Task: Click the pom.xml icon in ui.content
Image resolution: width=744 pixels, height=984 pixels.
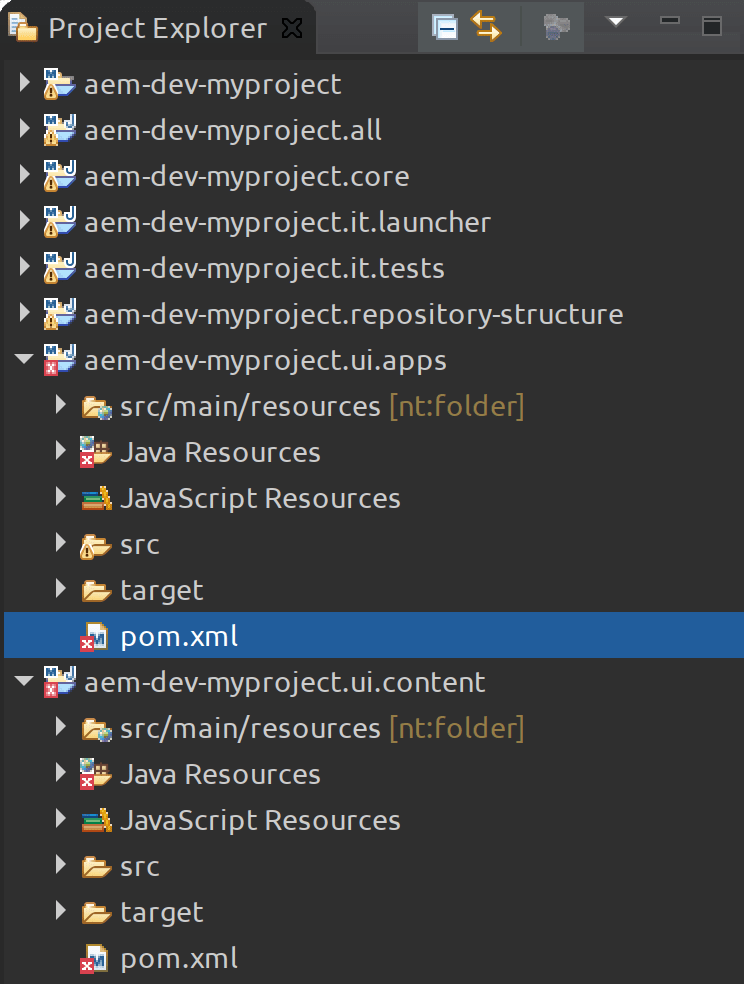Action: [x=94, y=958]
